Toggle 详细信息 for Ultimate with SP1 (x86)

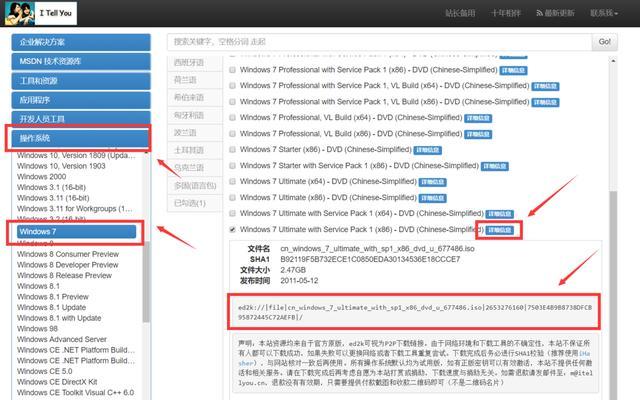500,230
